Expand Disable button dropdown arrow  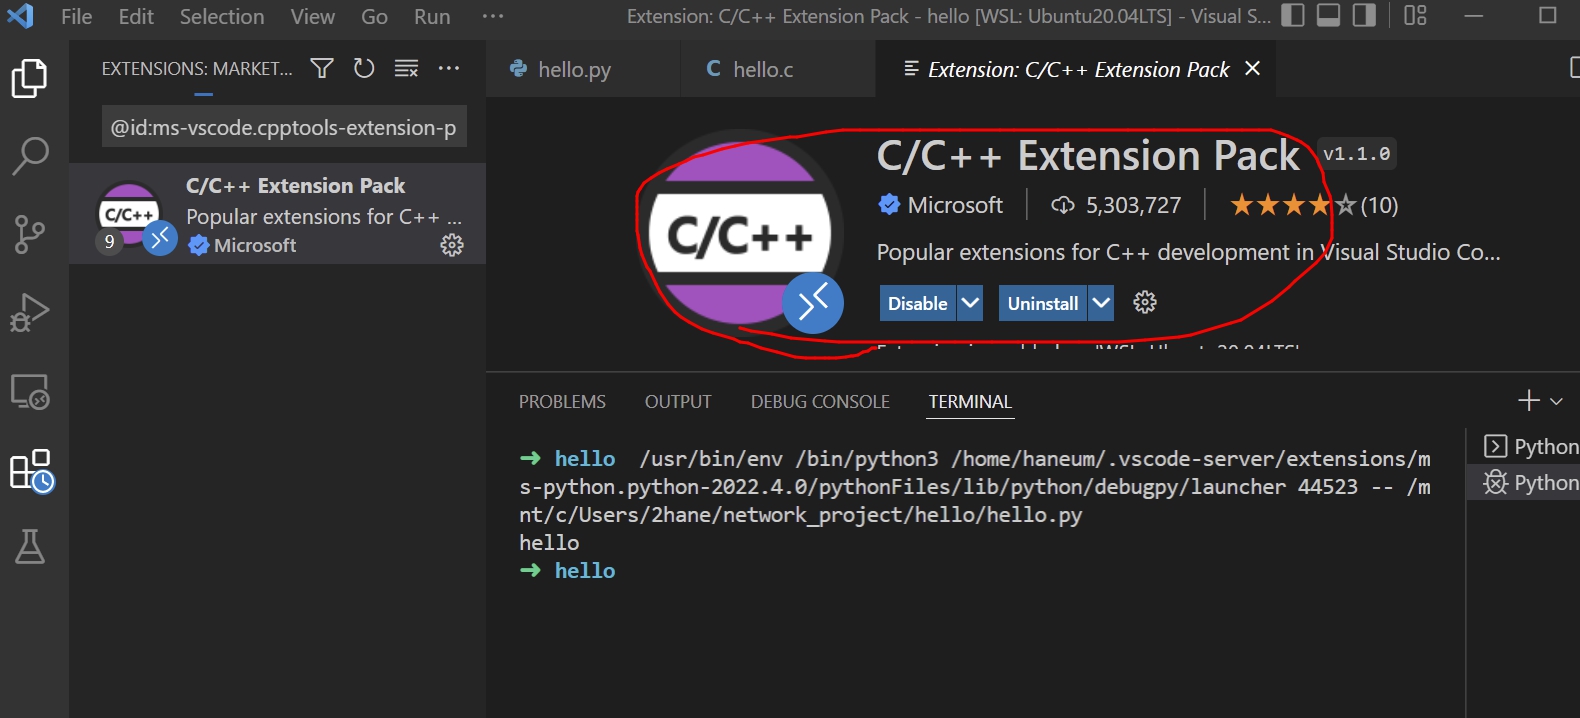[970, 303]
